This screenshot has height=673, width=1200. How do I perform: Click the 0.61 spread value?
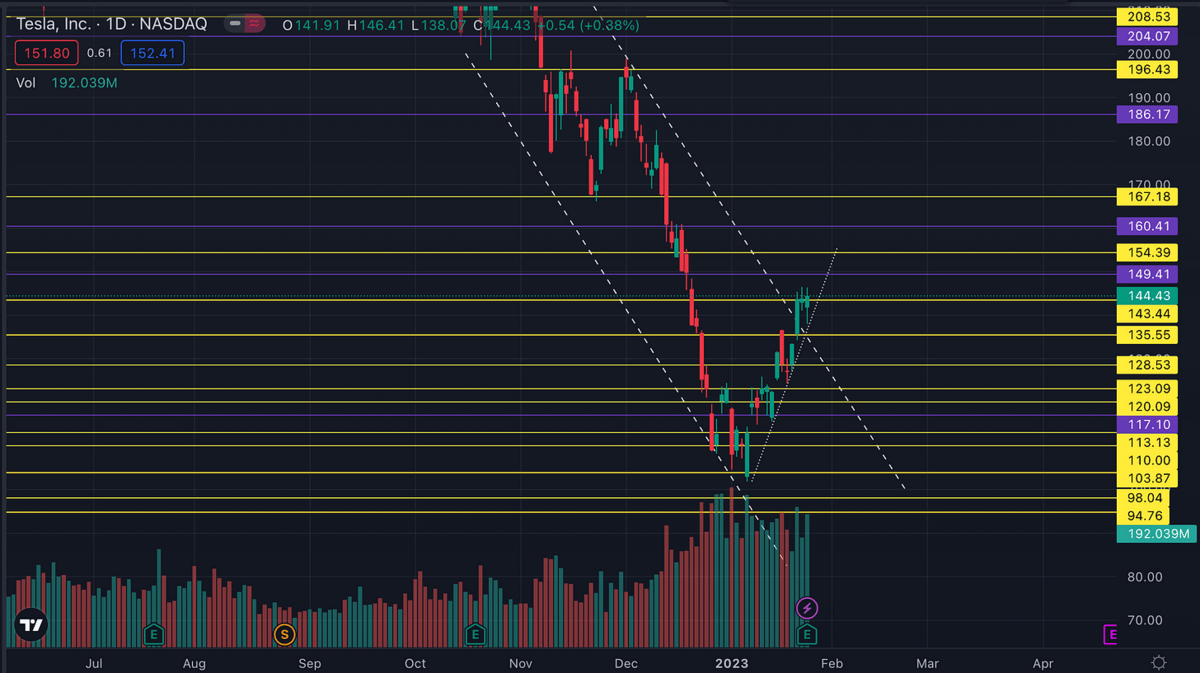pos(99,53)
